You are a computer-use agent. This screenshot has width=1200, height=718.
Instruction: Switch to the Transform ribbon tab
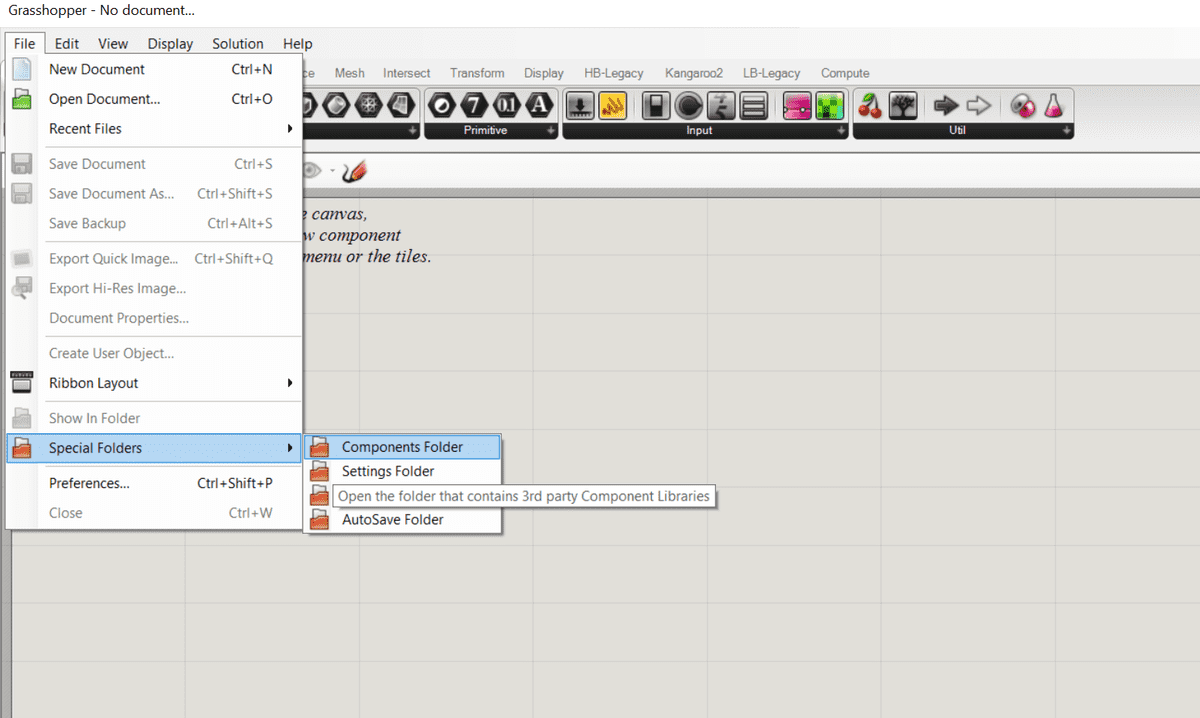(477, 73)
